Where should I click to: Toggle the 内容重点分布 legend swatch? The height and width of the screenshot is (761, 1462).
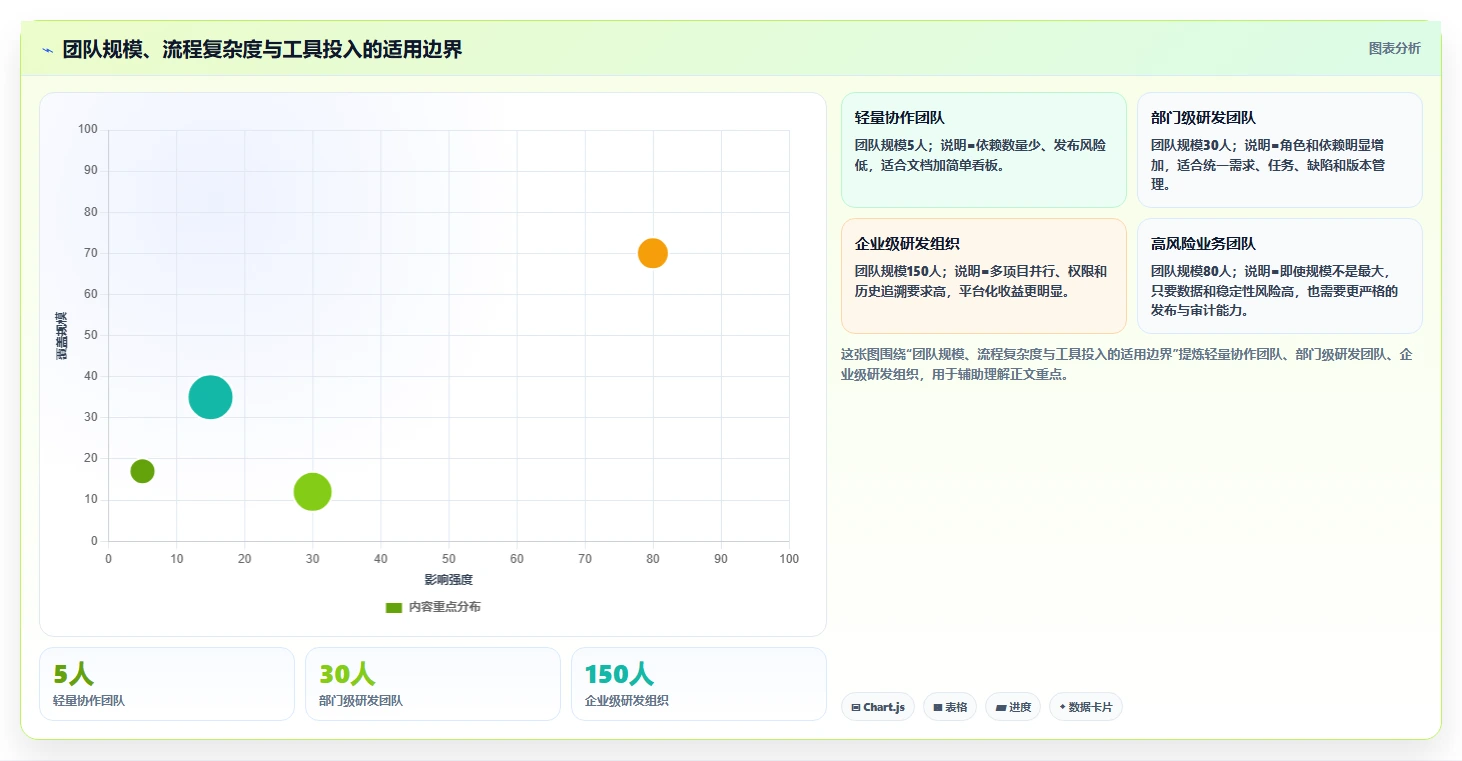tap(394, 607)
